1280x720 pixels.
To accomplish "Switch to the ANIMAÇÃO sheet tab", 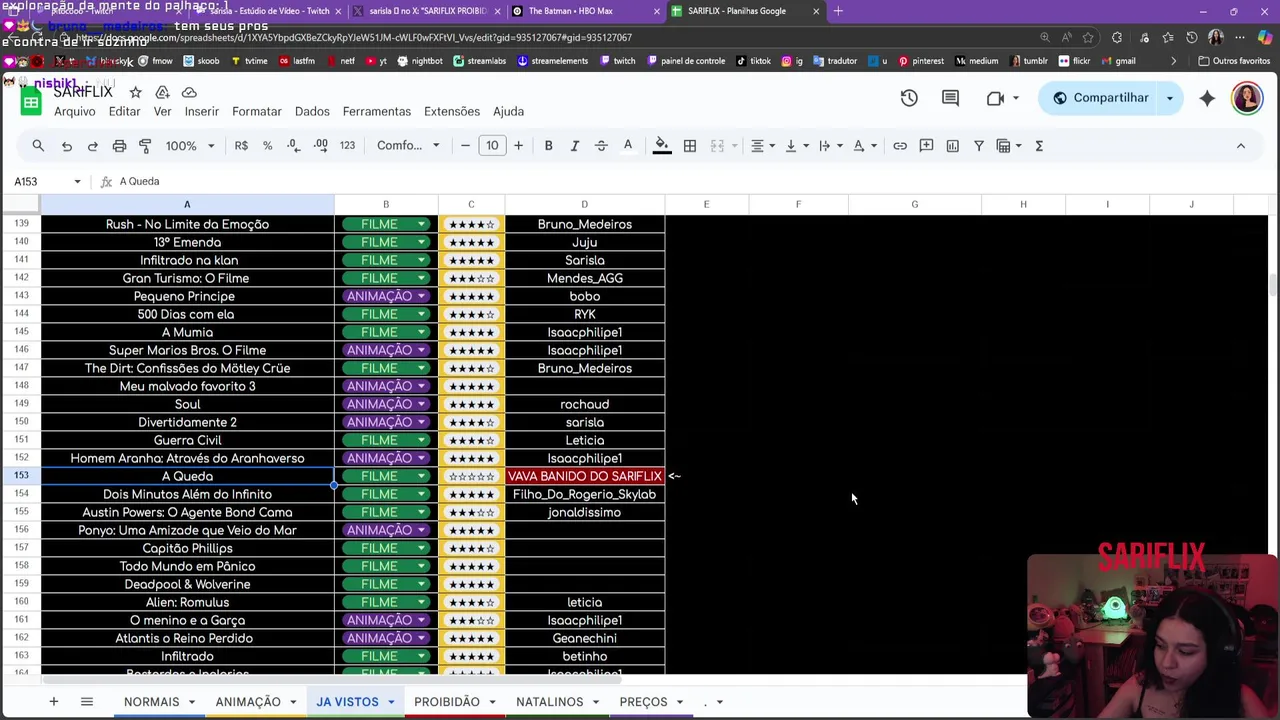I will click(x=248, y=702).
